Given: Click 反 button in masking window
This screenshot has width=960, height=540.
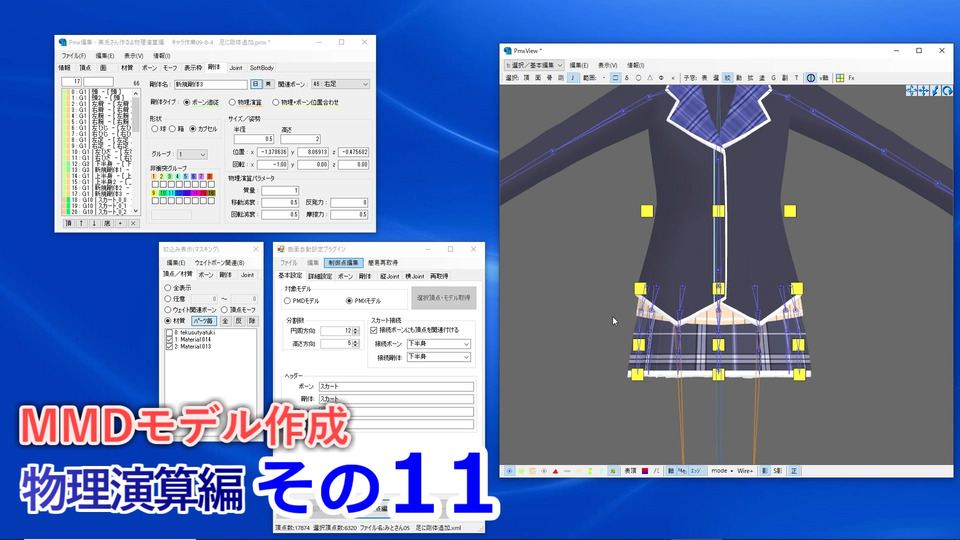Looking at the screenshot, I should point(239,321).
